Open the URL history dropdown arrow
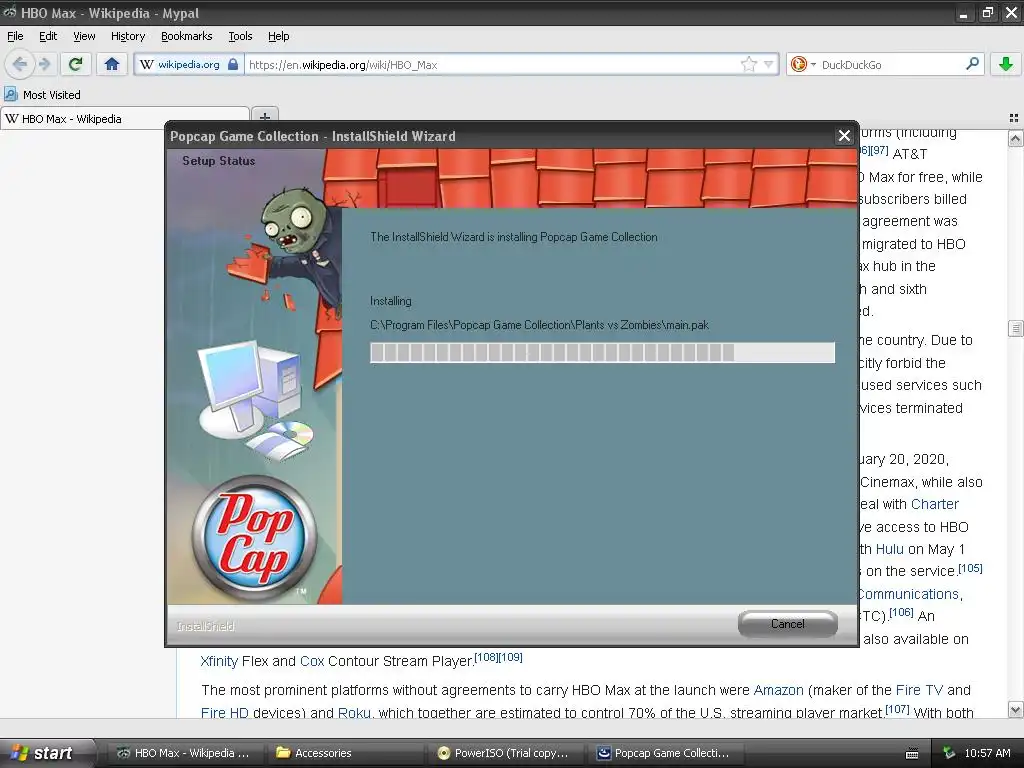1024x768 pixels. coord(769,64)
